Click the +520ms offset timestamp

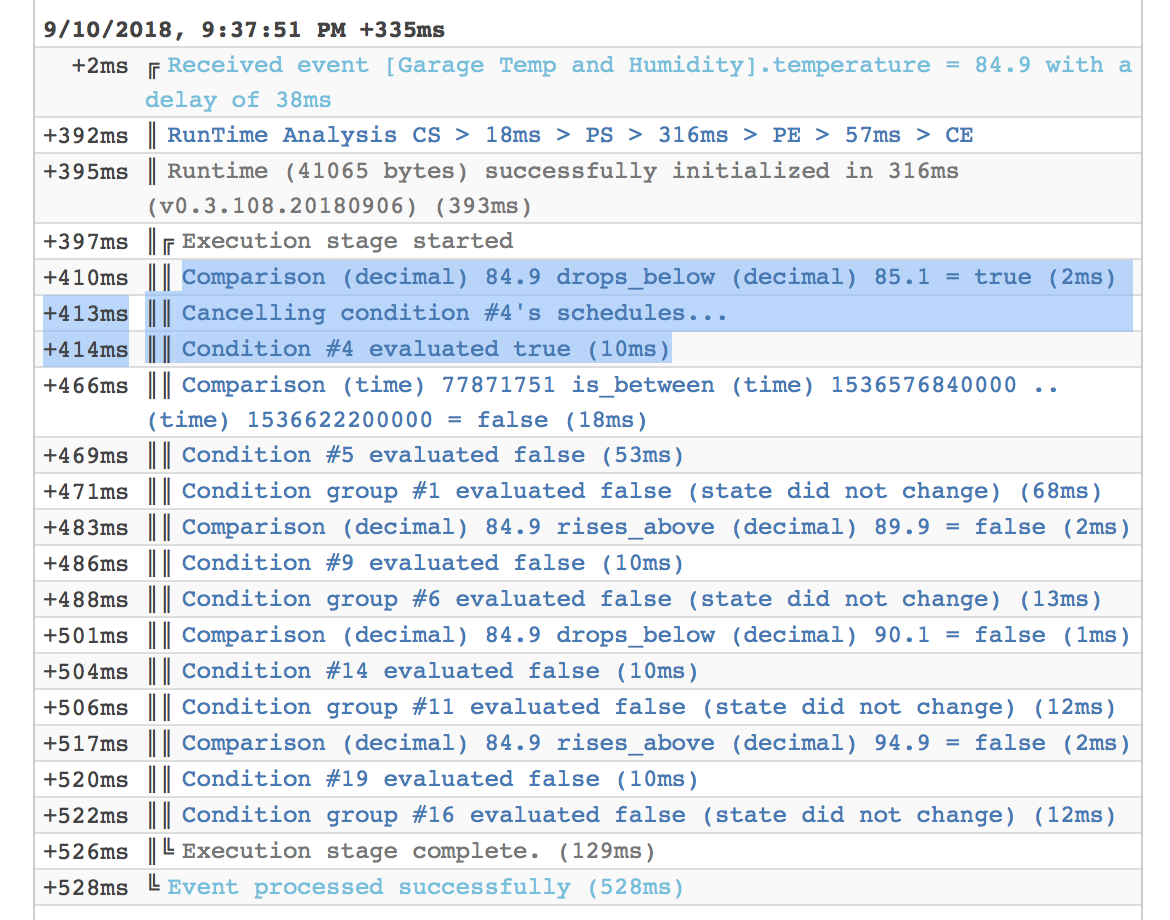pos(86,780)
